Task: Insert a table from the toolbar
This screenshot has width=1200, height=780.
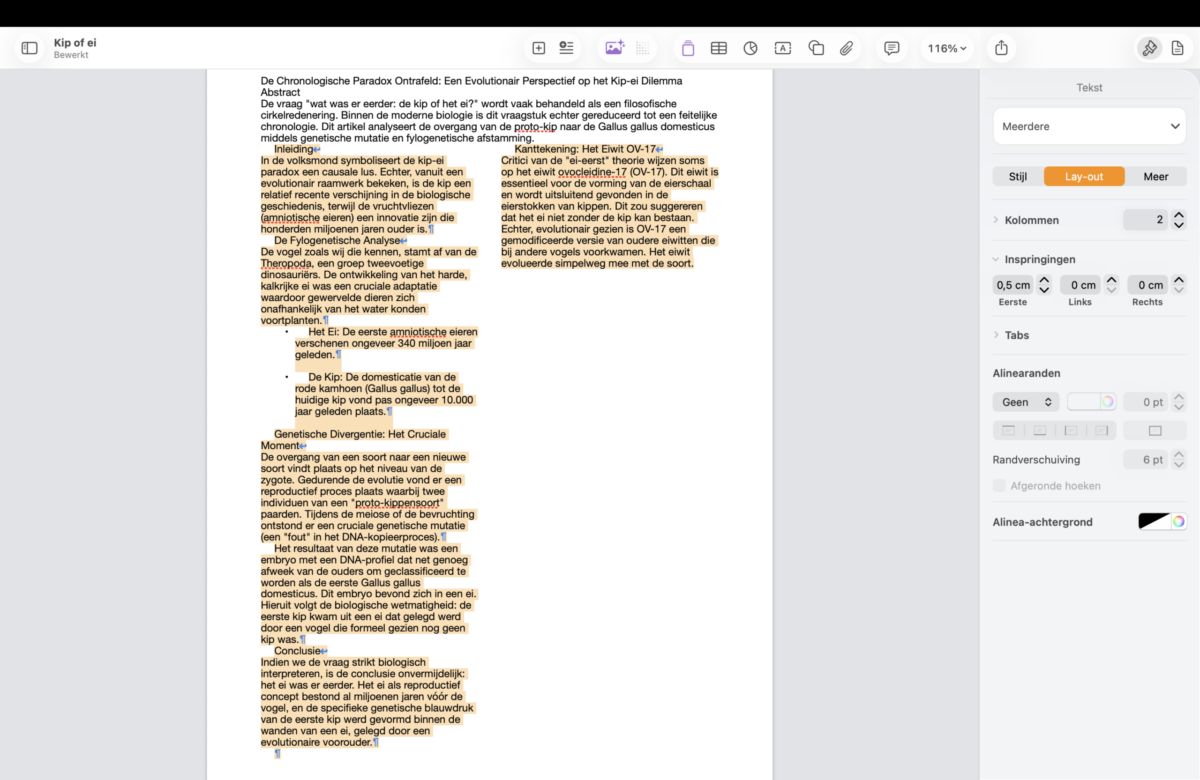Action: coord(718,48)
